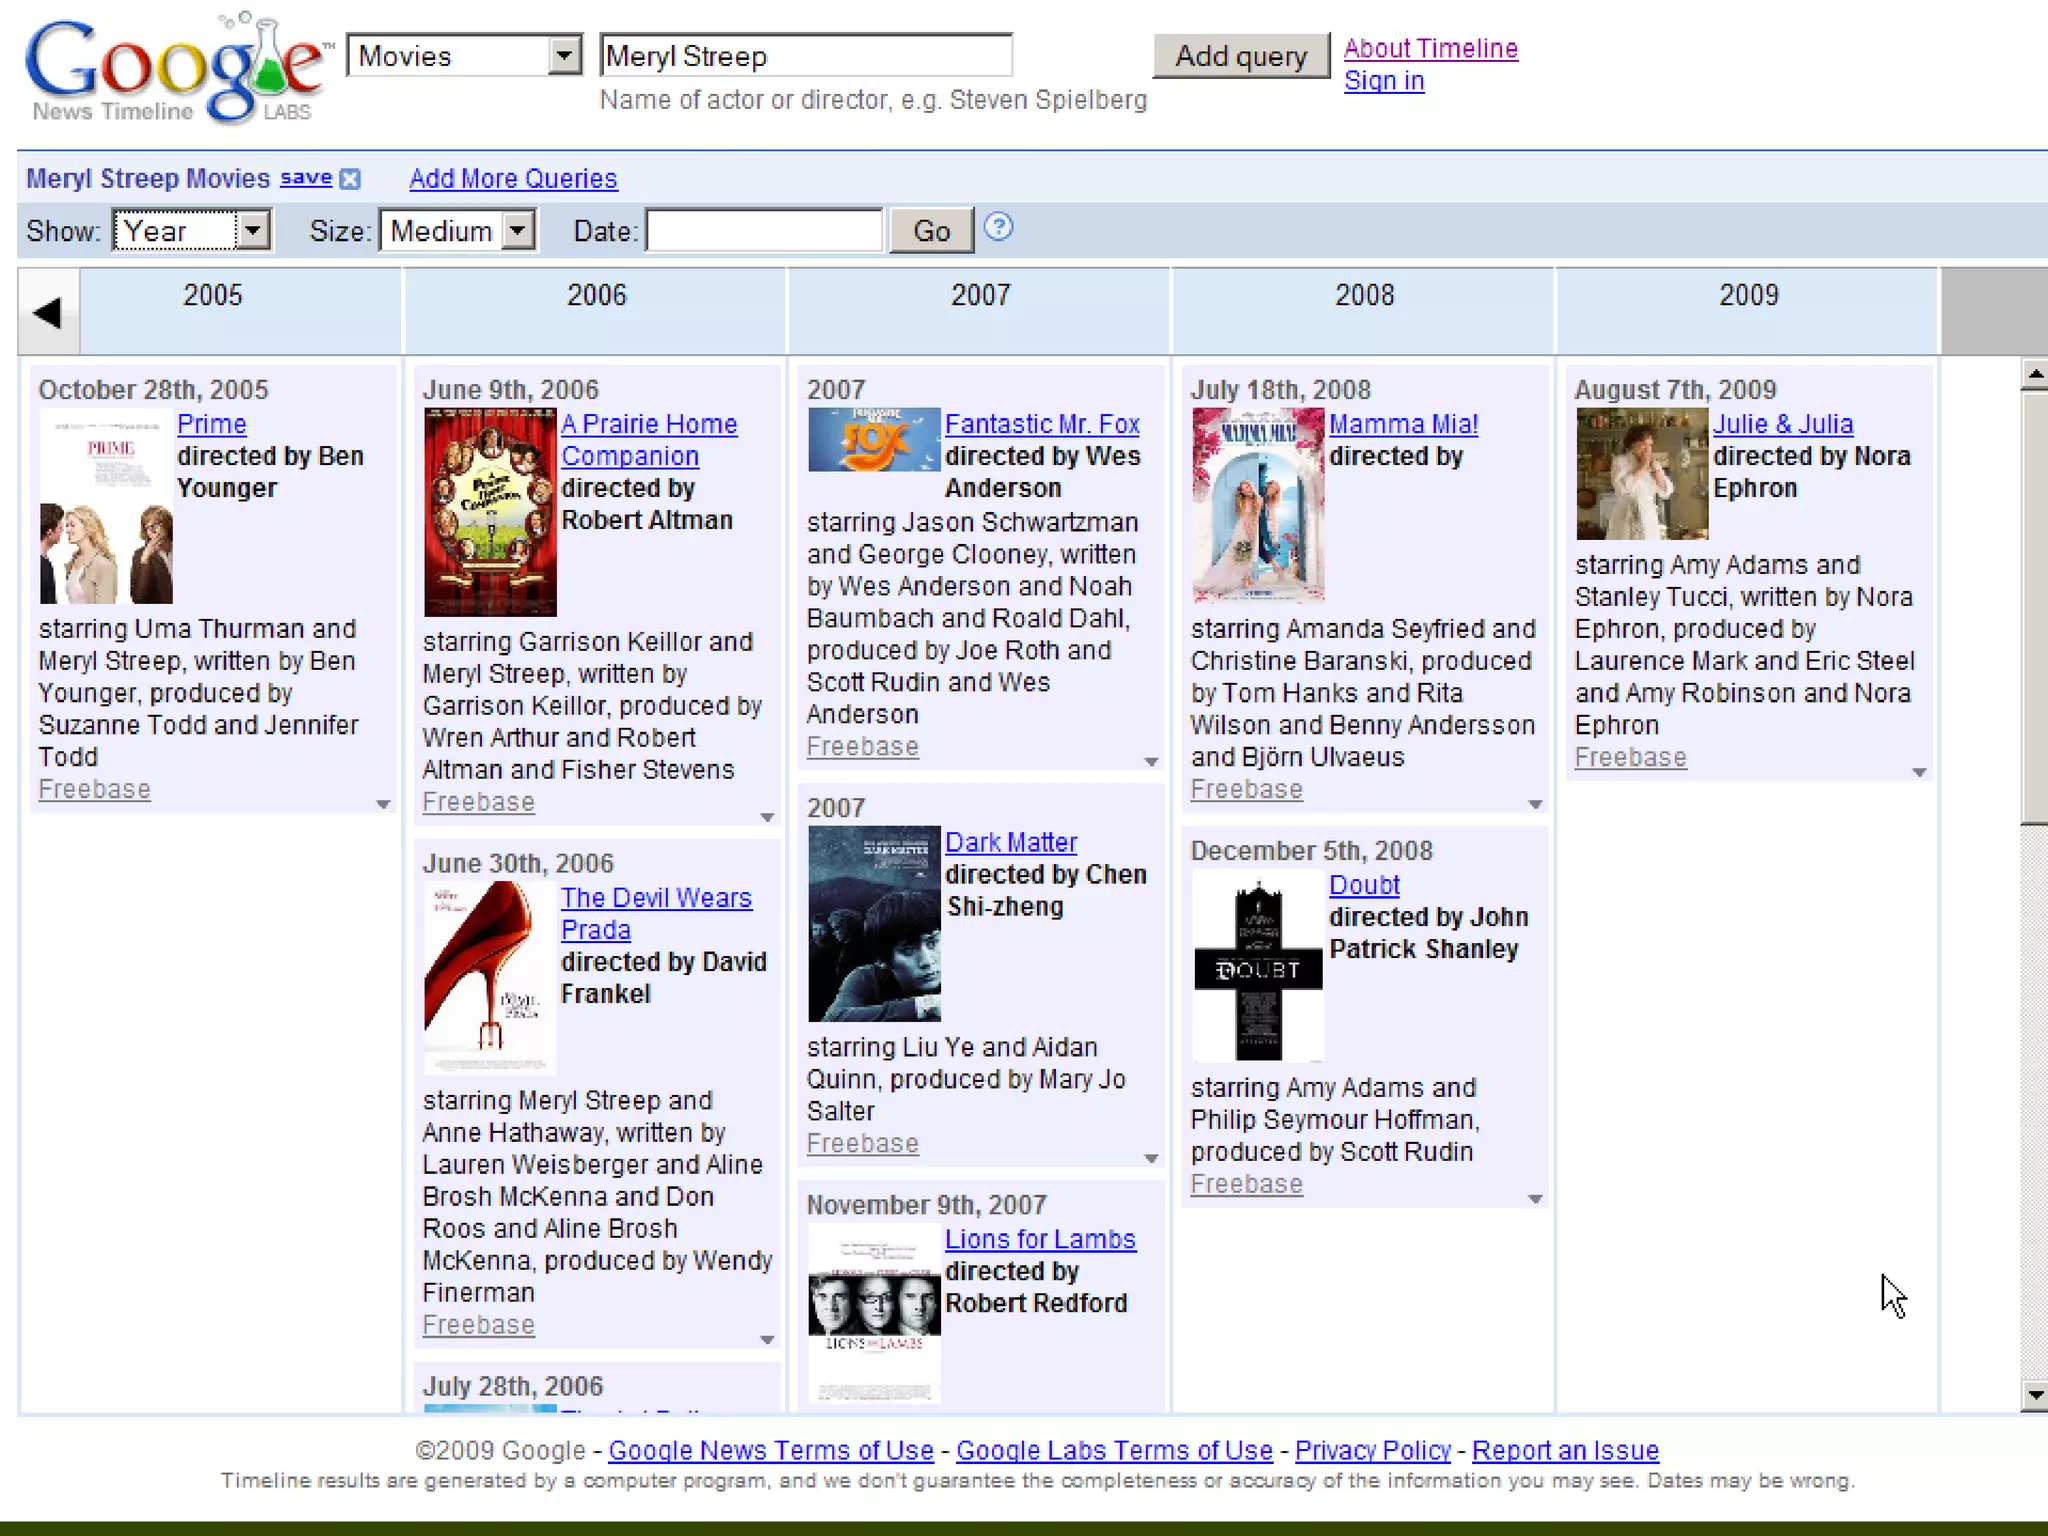This screenshot has width=2048, height=1536.
Task: Click into the Date input field
Action: coord(764,231)
